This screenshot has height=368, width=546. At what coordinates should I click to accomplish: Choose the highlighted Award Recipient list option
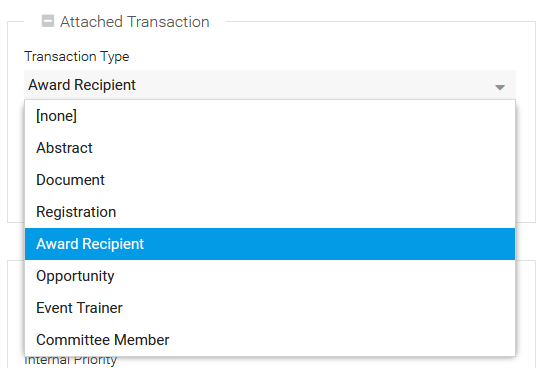pyautogui.click(x=270, y=244)
